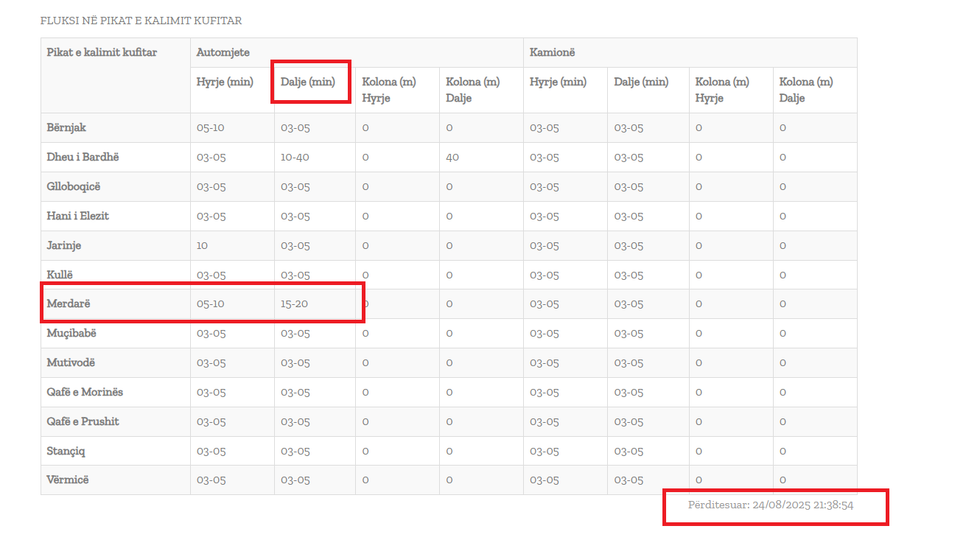Select the Kamionë column group header
Screen dimensions: 980x534
(552, 52)
